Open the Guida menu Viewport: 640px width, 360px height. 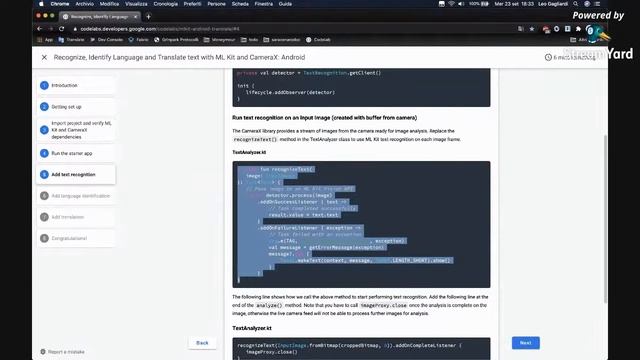[x=285, y=4]
